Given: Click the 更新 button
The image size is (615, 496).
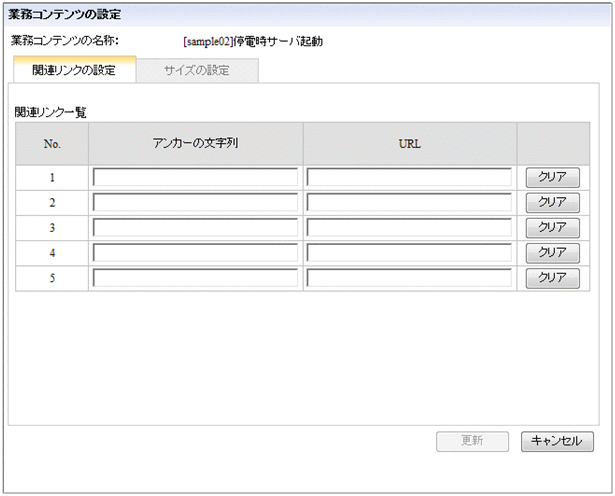Looking at the screenshot, I should pos(472,441).
